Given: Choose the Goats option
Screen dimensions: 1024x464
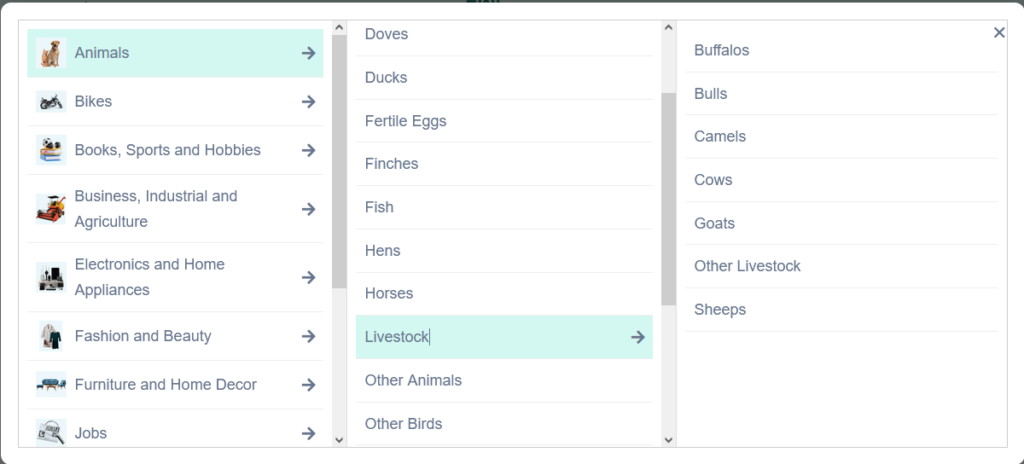Looking at the screenshot, I should (714, 224).
